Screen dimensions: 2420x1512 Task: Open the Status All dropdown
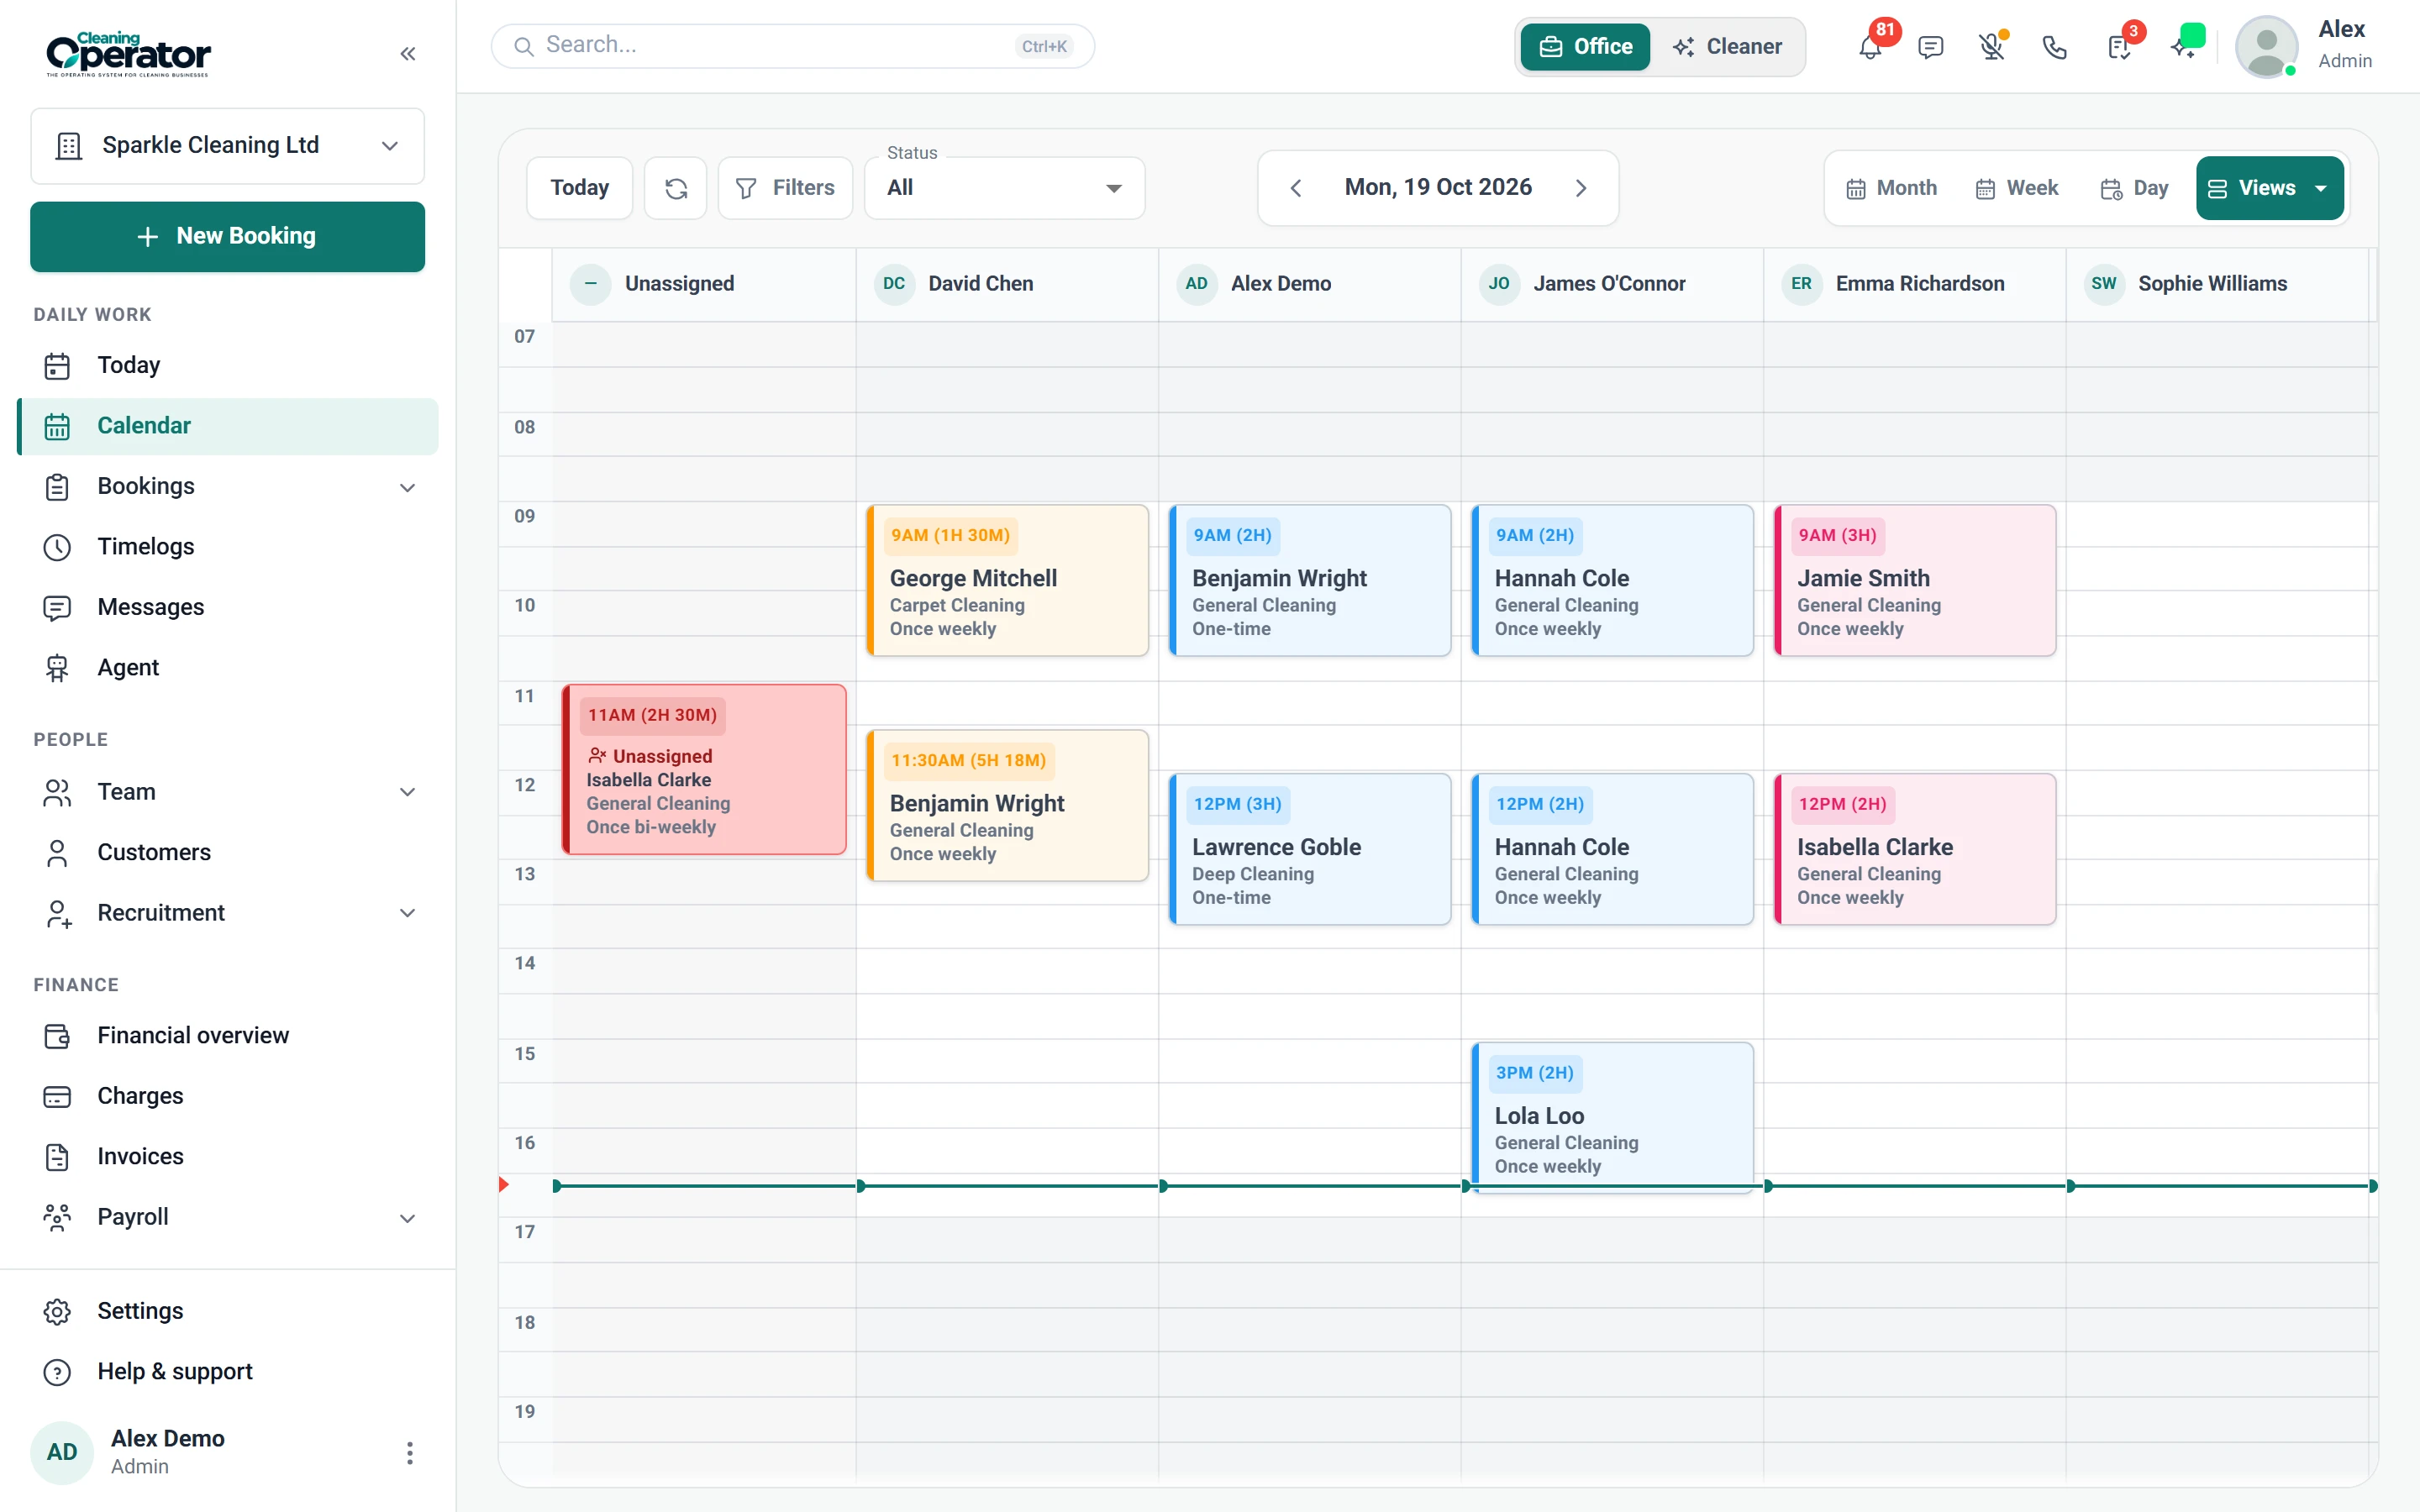[1004, 188]
